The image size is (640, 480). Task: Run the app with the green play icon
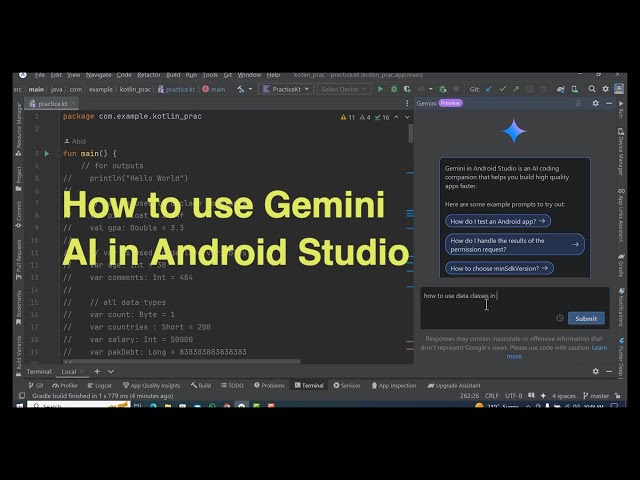click(x=380, y=89)
